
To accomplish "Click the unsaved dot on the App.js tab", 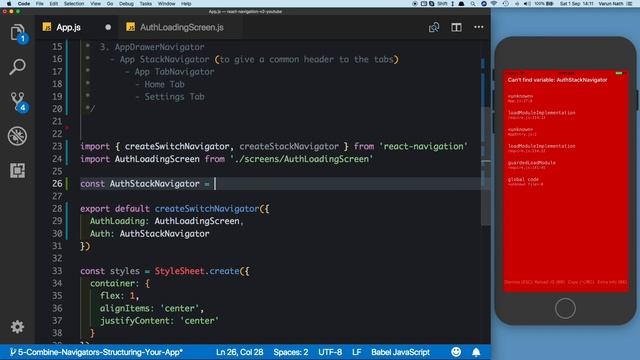I will point(108,27).
